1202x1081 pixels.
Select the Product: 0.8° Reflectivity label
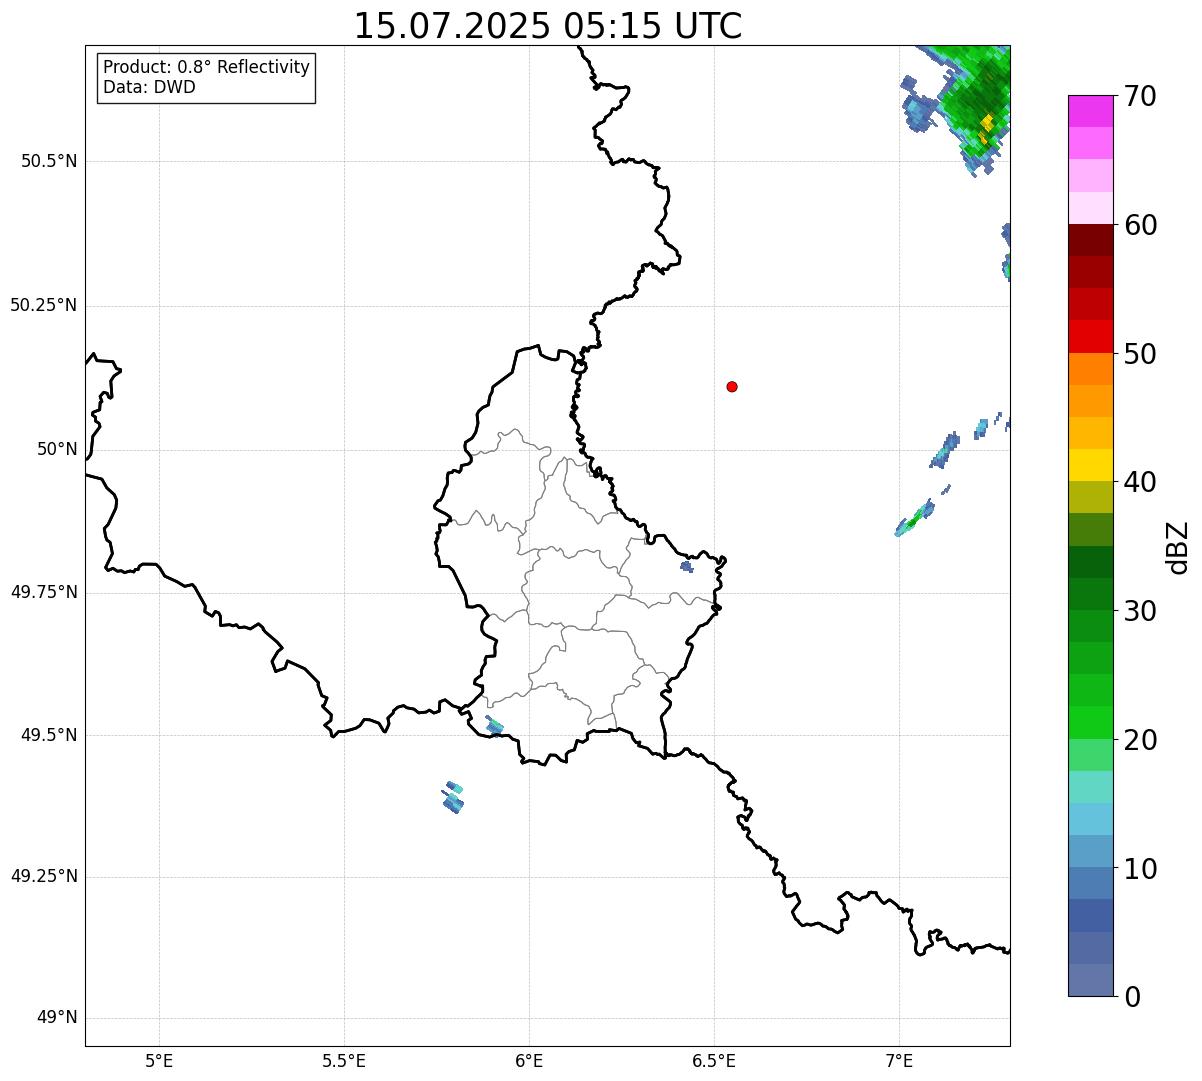(207, 67)
